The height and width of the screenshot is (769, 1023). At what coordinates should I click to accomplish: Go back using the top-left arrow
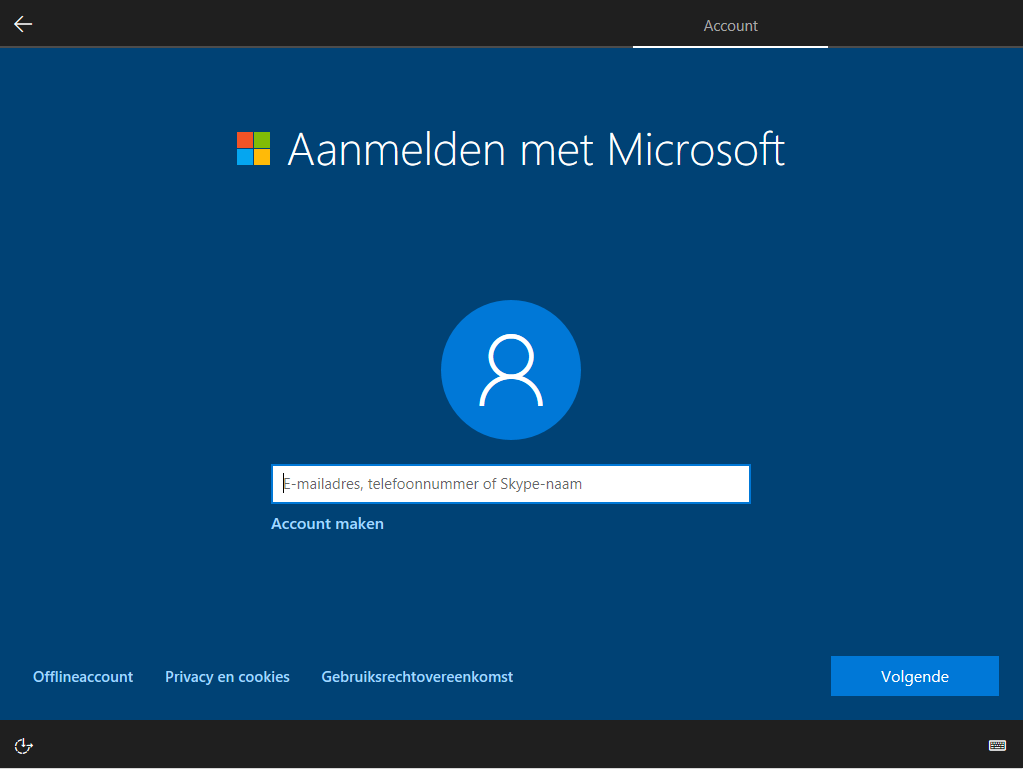click(x=23, y=24)
